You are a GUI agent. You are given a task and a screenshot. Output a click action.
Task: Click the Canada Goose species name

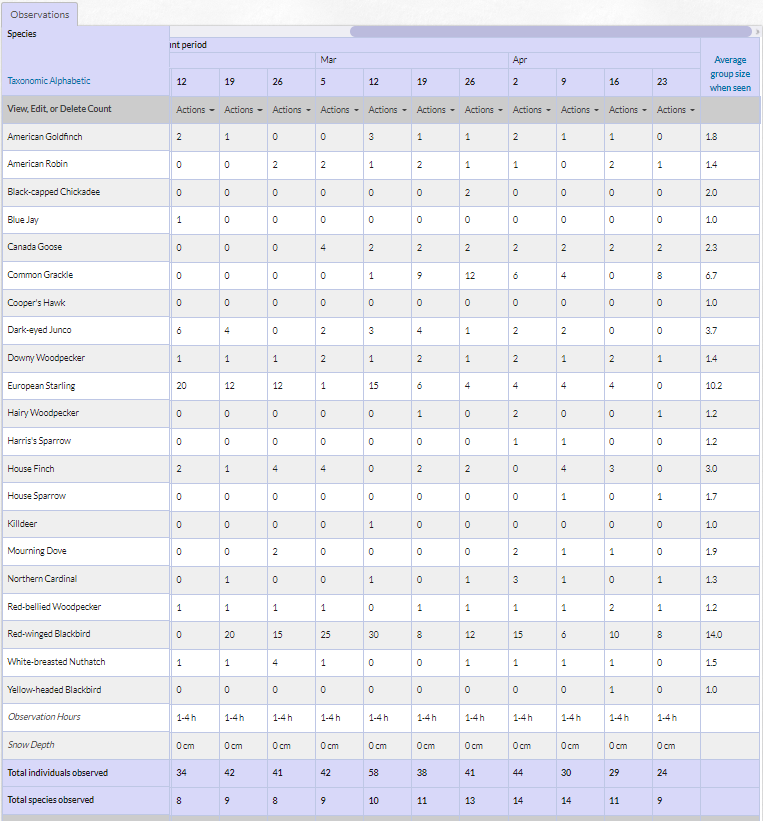point(35,247)
